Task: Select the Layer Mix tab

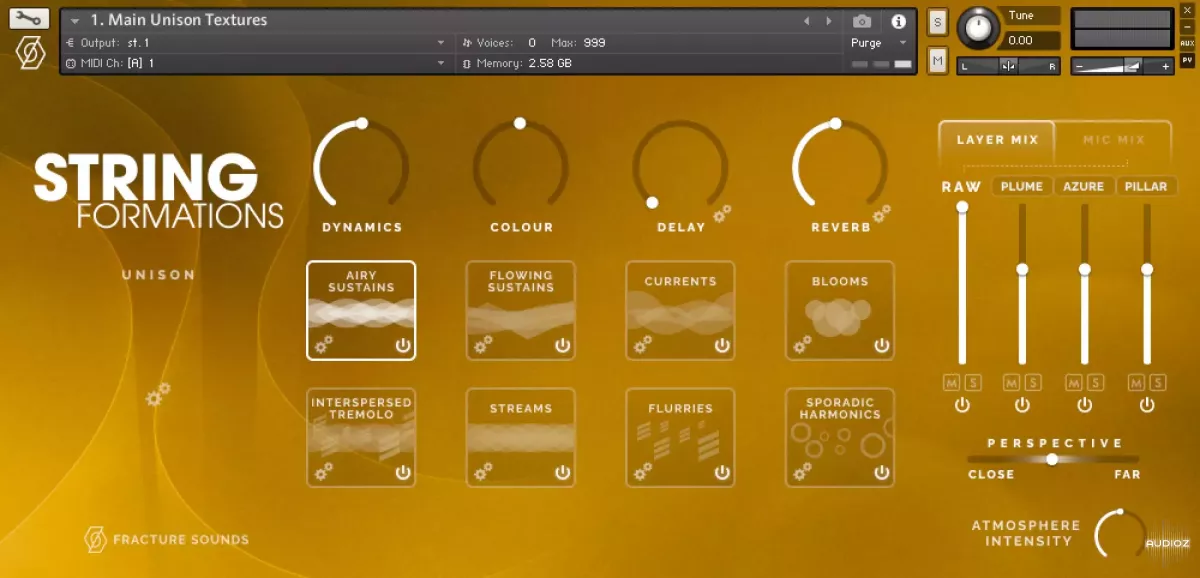Action: tap(997, 140)
